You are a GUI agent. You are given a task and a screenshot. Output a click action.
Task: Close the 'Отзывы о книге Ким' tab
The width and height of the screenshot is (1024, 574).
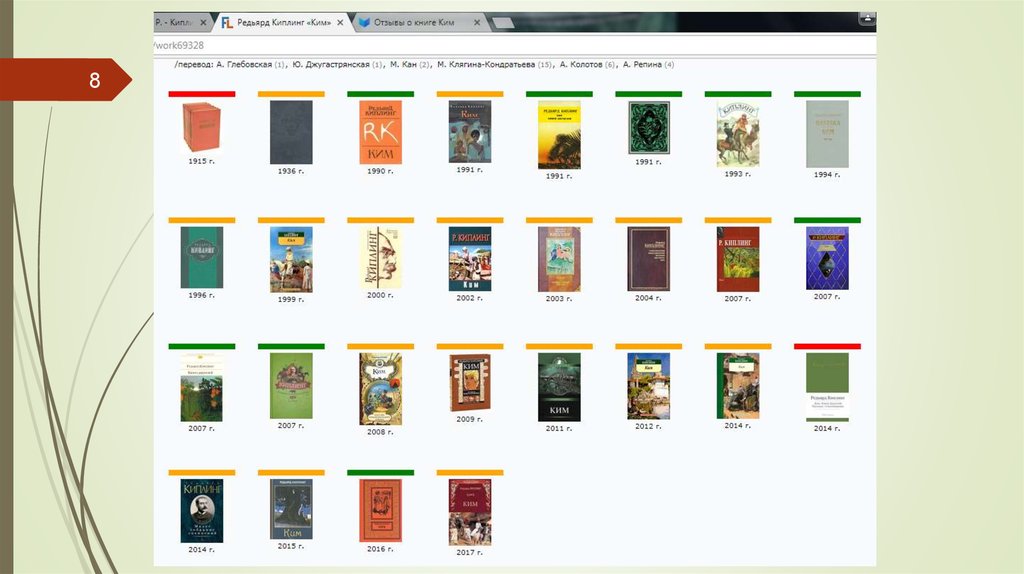pos(477,22)
